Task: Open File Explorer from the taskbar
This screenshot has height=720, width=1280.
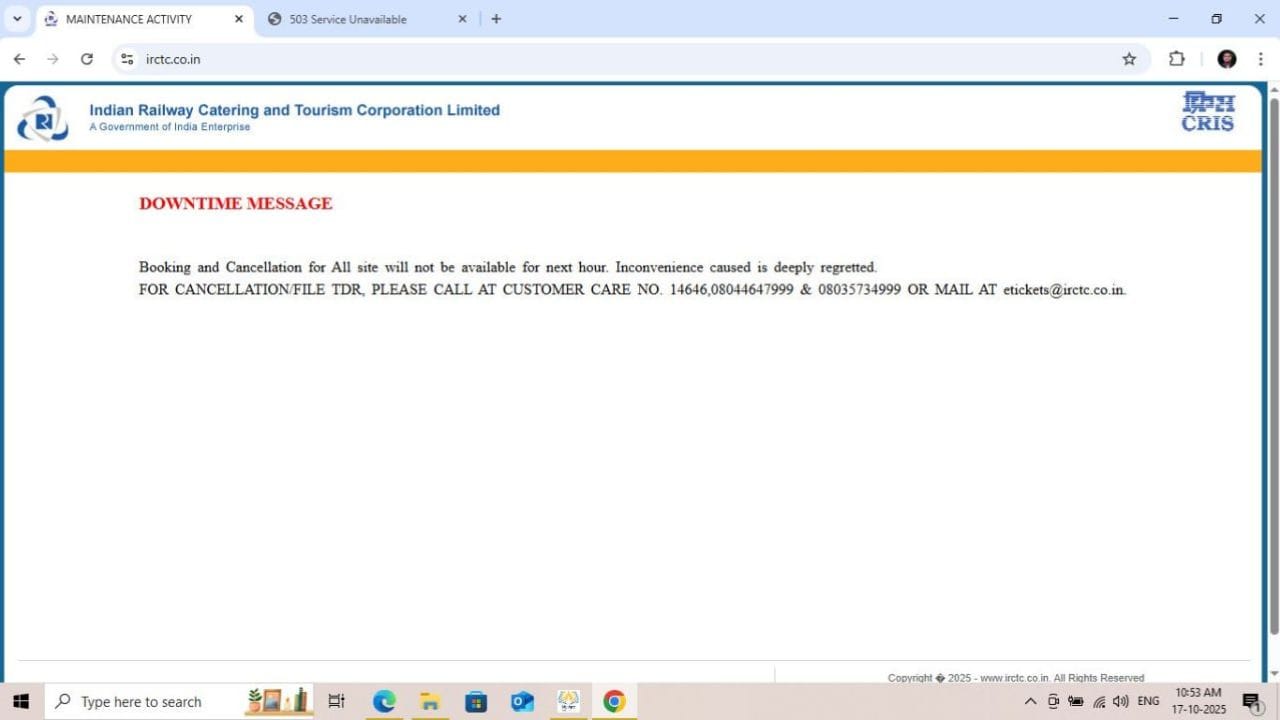Action: (x=430, y=701)
